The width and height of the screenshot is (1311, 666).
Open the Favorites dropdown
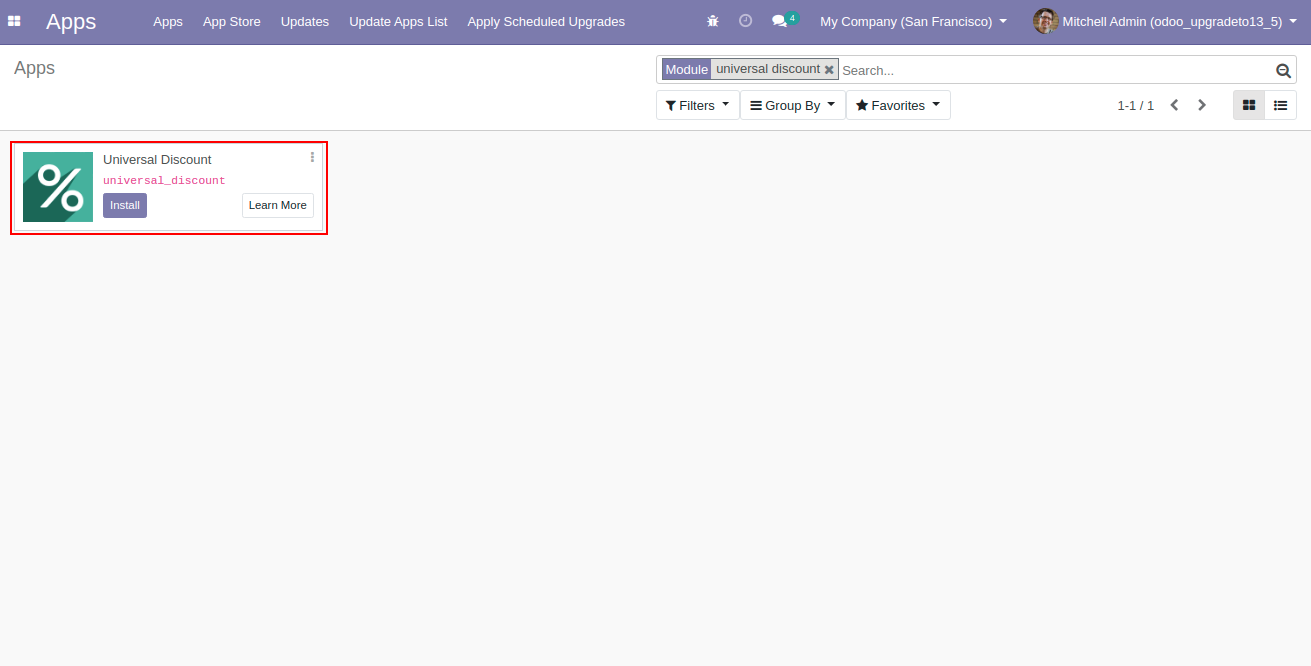point(897,105)
